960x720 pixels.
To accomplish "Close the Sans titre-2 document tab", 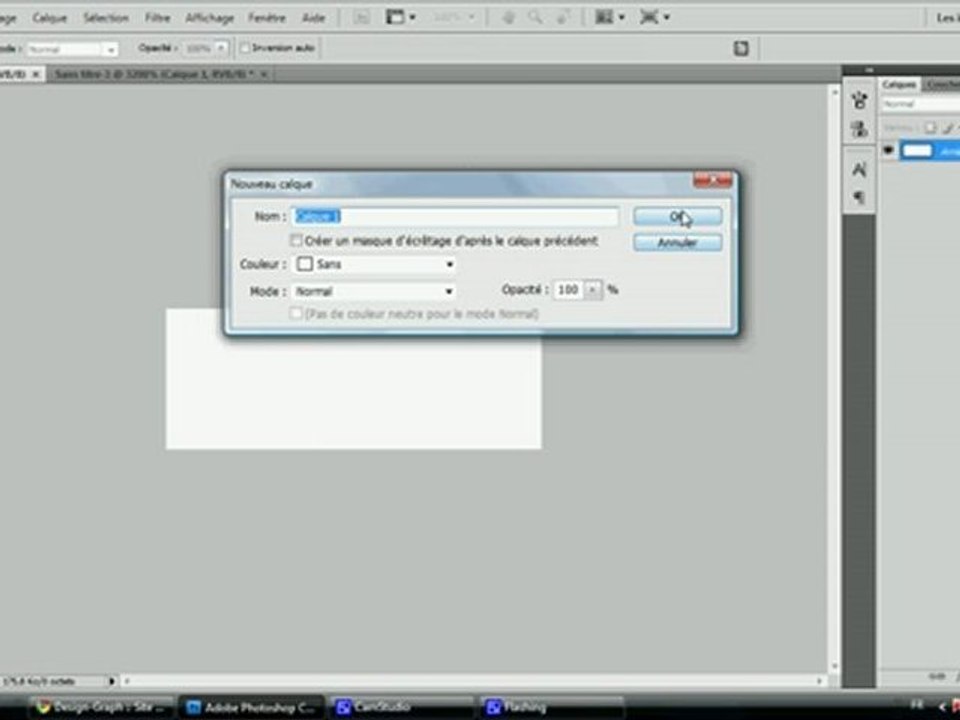I will tap(264, 74).
